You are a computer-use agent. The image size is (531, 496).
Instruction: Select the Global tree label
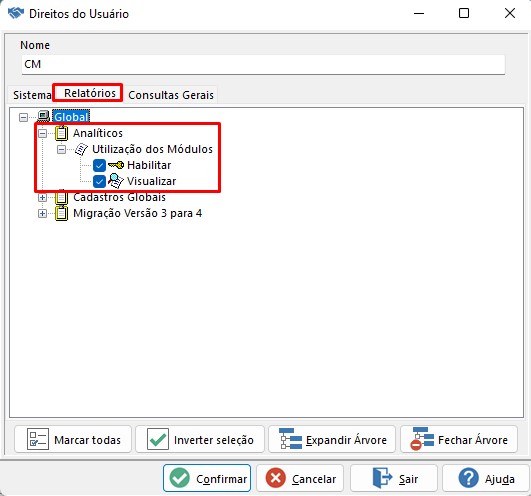coord(71,117)
